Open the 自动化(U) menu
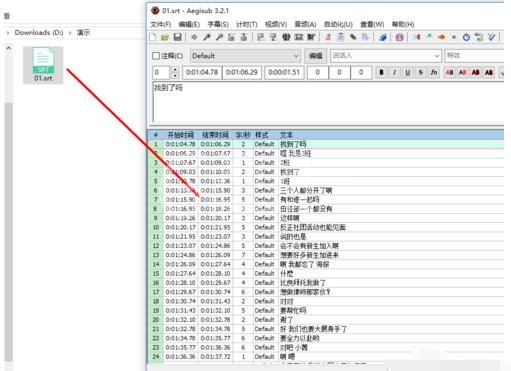The image size is (511, 371). point(338,24)
